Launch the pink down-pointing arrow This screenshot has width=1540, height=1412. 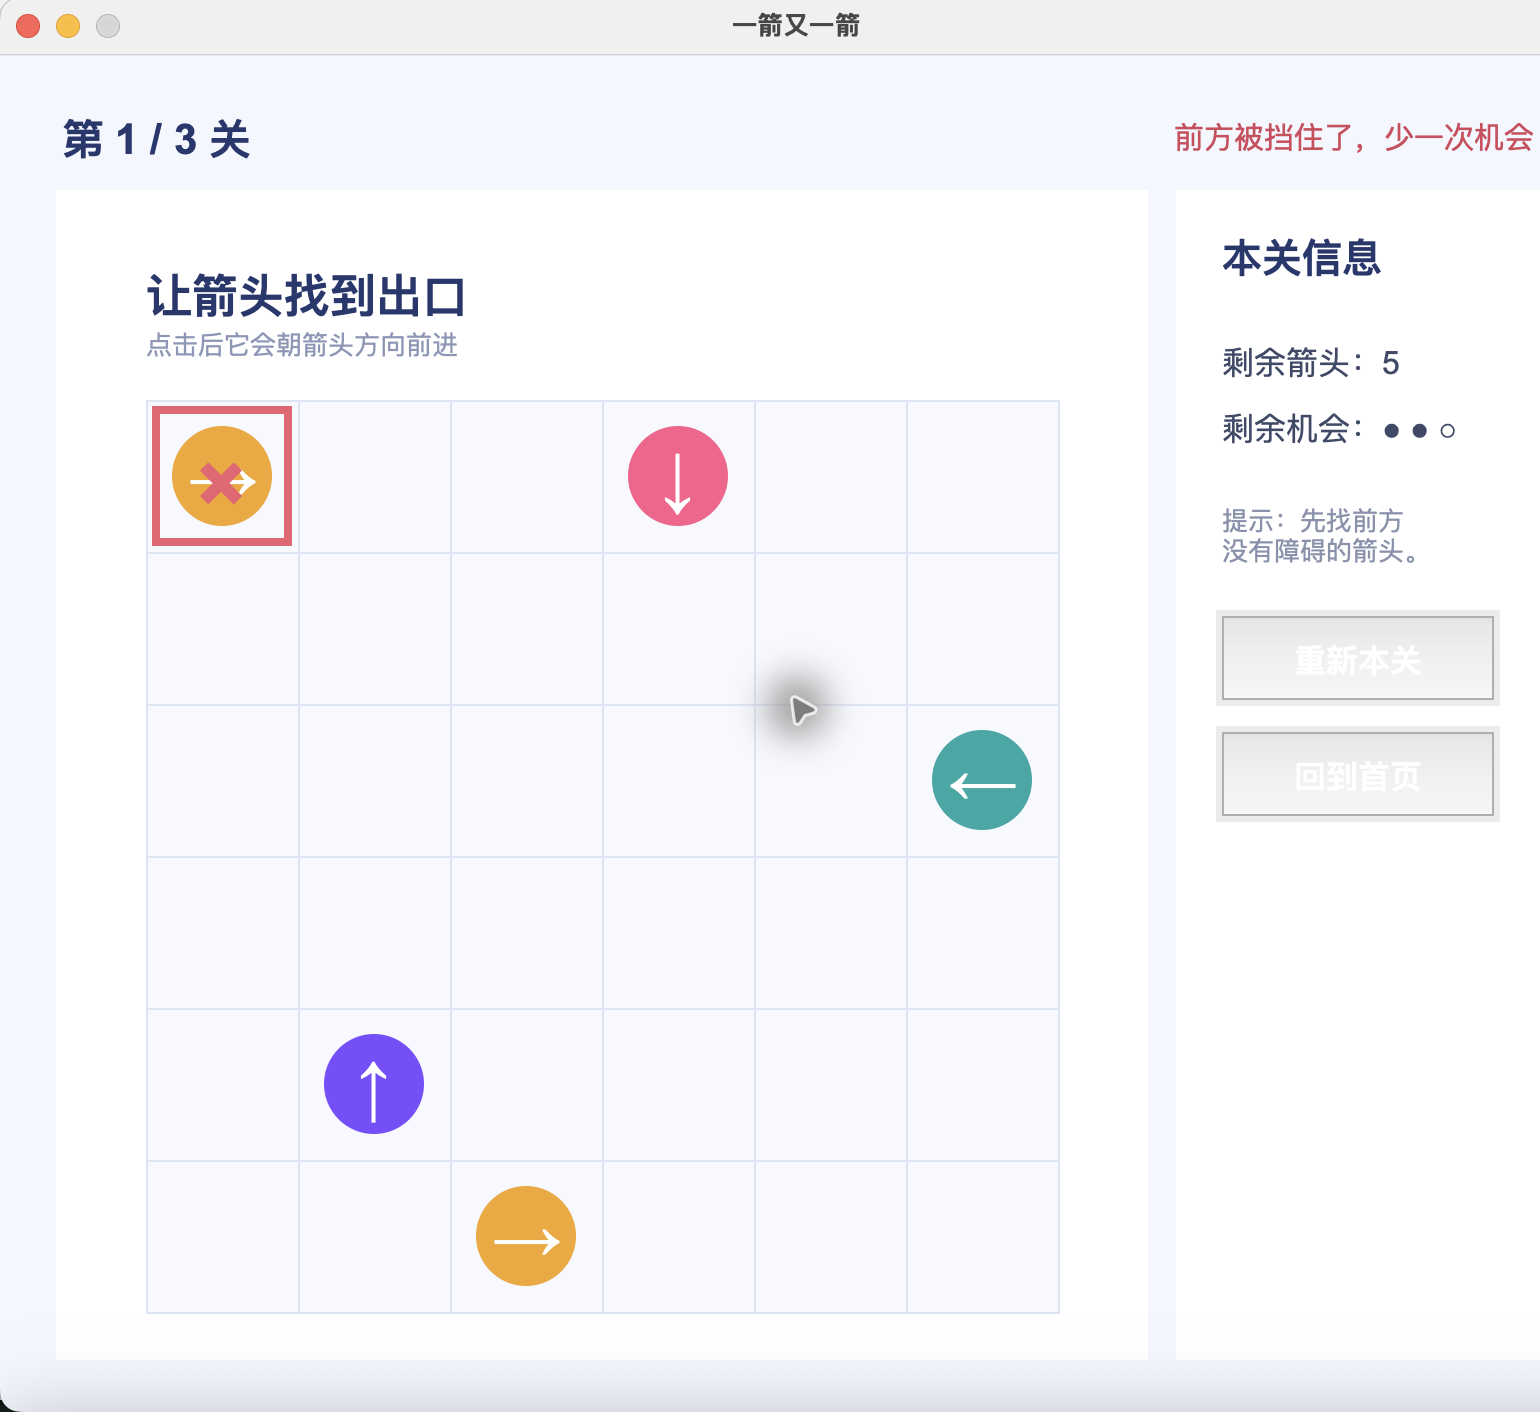pos(678,476)
